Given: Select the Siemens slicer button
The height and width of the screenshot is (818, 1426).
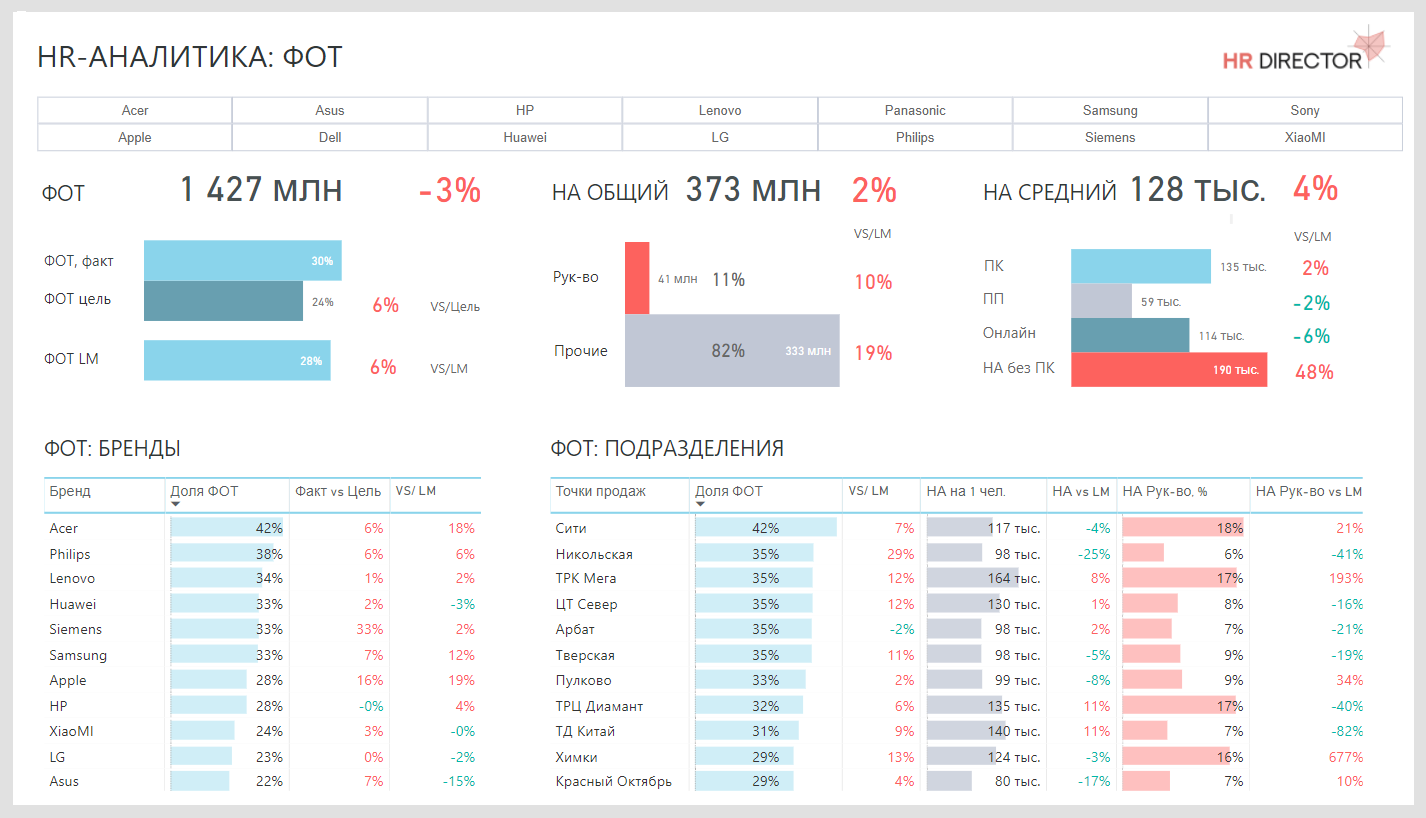Looking at the screenshot, I should 1110,137.
